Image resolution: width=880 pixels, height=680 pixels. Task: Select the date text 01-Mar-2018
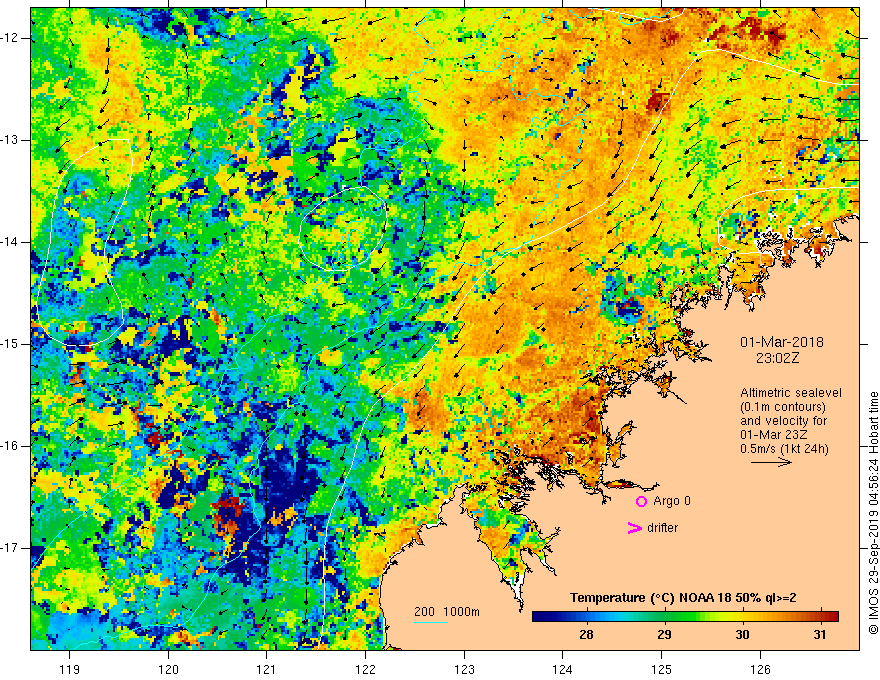(782, 342)
